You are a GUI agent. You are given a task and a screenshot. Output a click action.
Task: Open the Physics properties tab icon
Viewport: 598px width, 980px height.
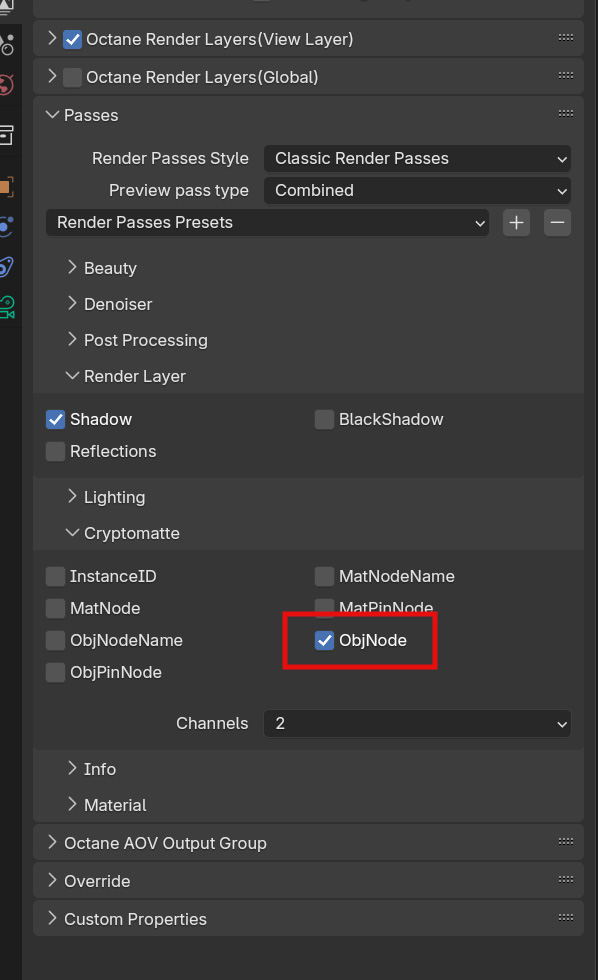(x=6, y=226)
